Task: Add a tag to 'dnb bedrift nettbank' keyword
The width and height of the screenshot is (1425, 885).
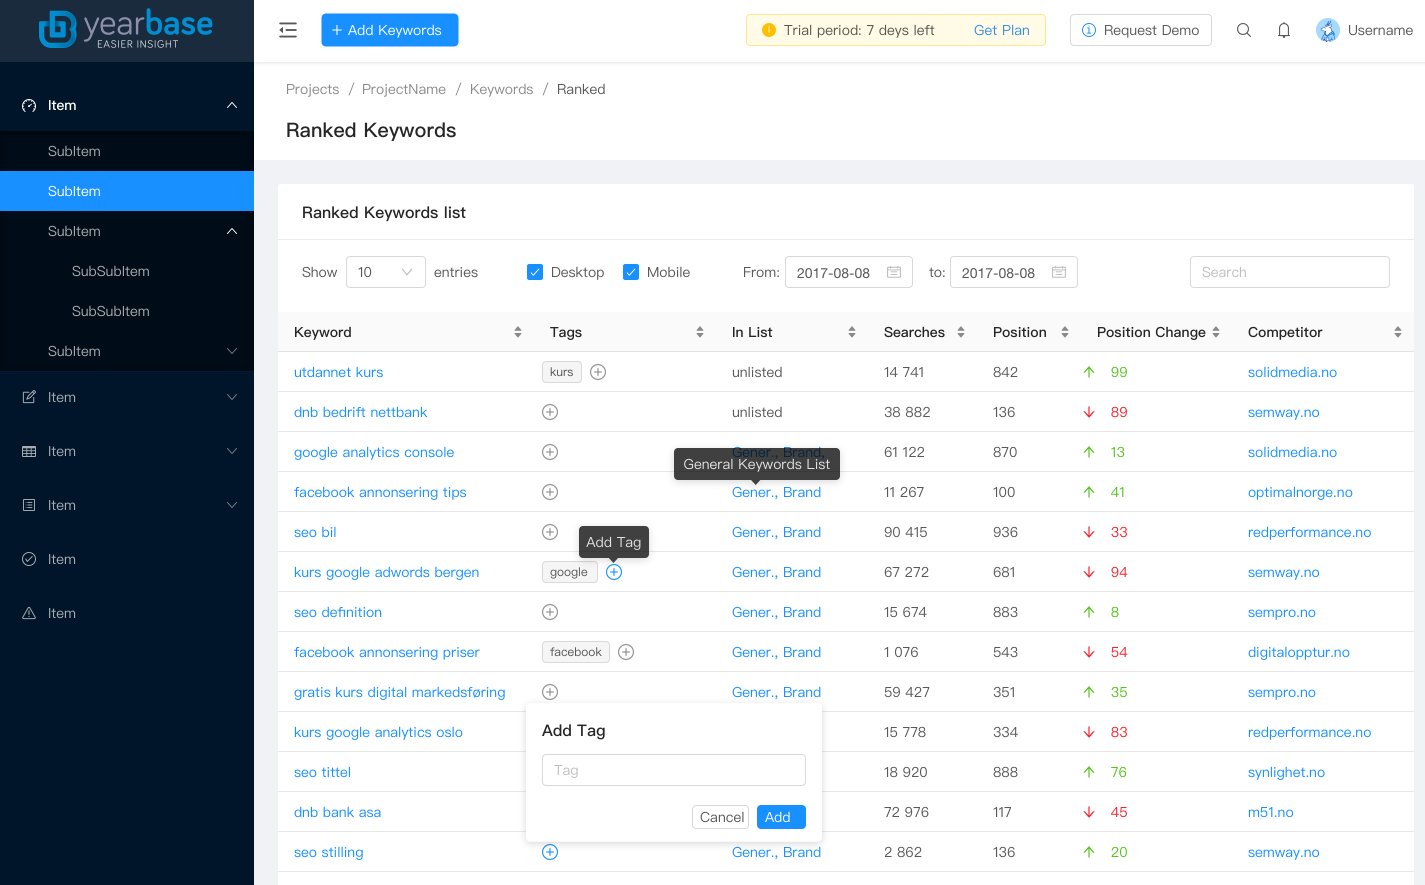Action: 549,411
